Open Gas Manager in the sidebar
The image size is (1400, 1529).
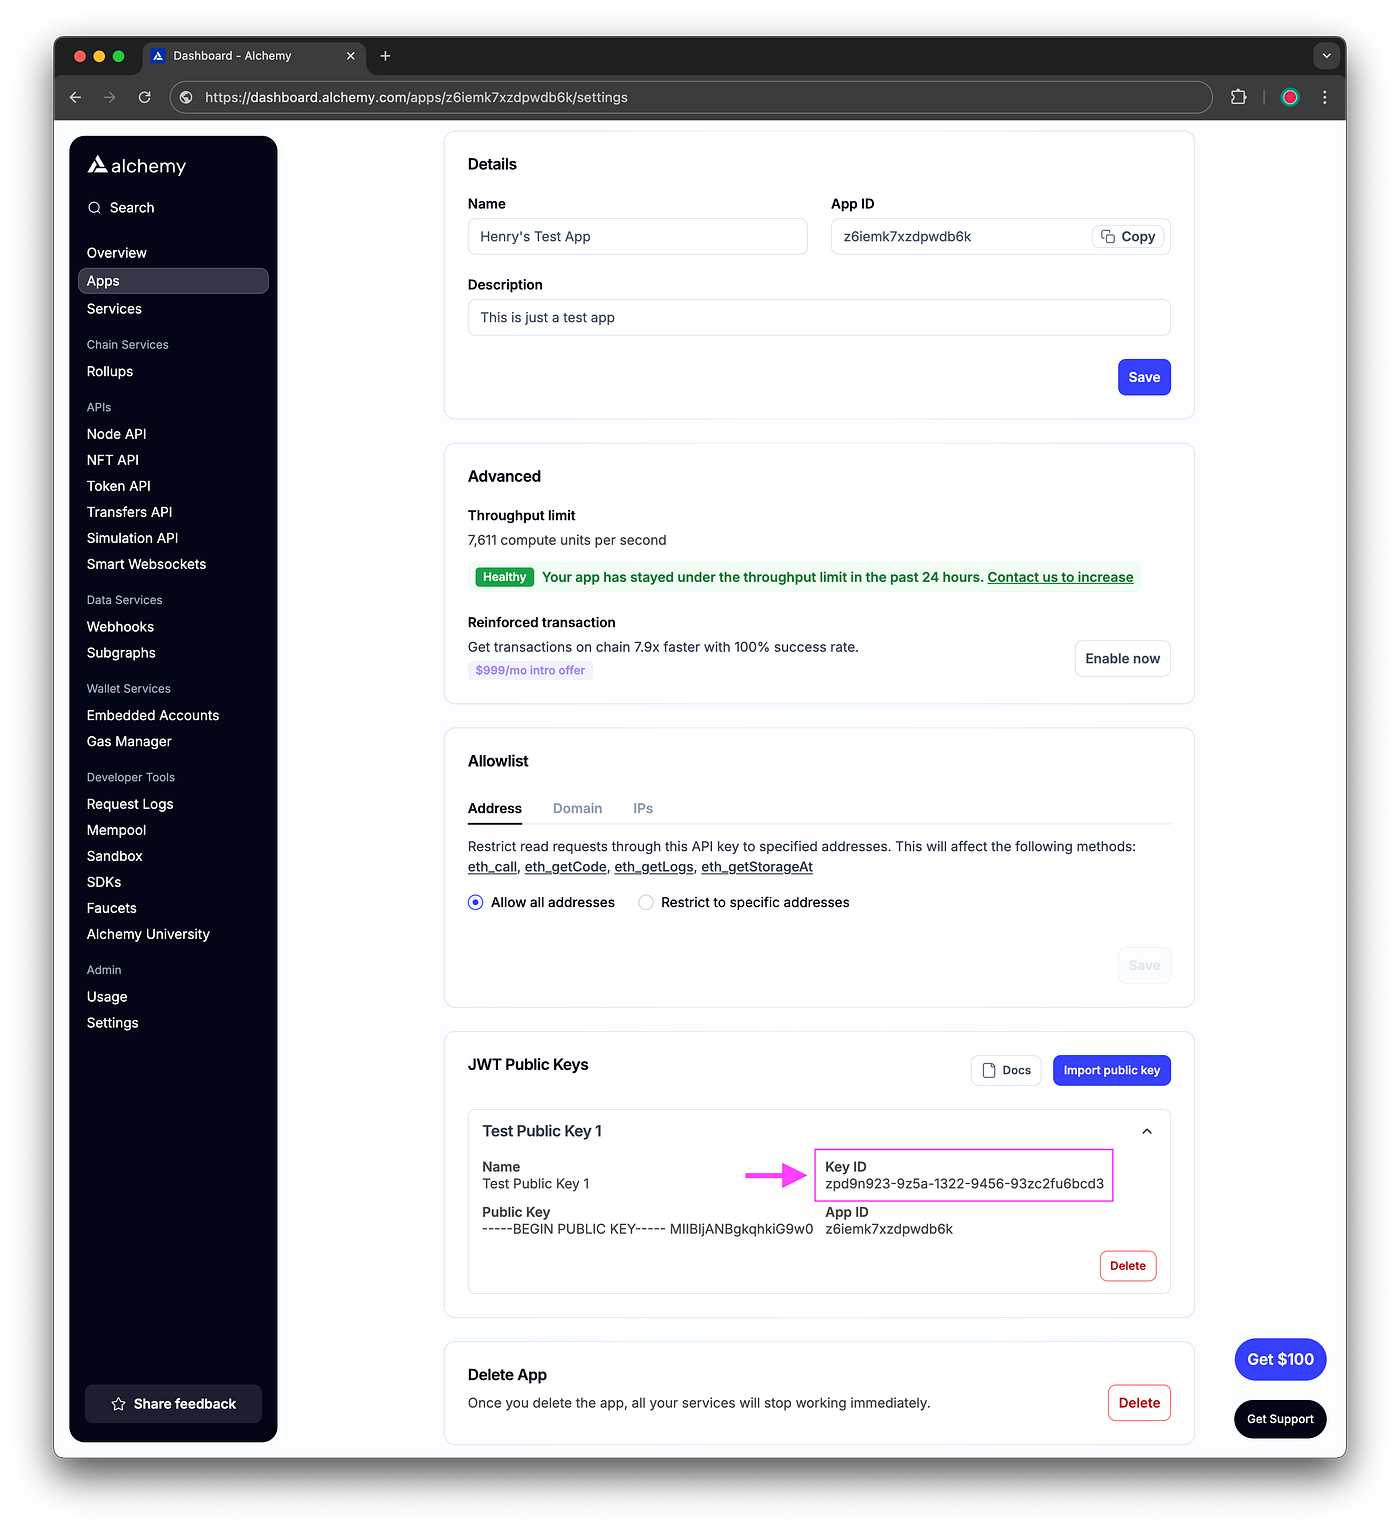(x=130, y=741)
